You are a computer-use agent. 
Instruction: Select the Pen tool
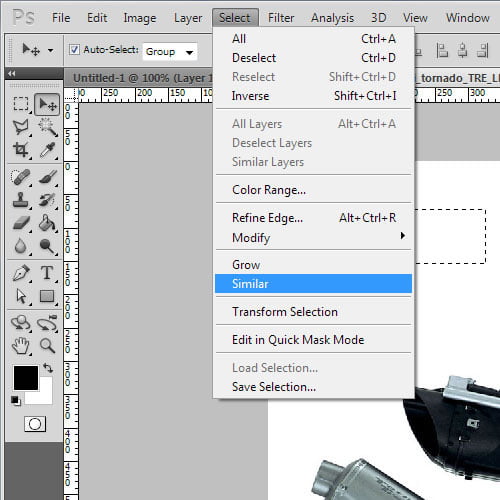coord(21,273)
